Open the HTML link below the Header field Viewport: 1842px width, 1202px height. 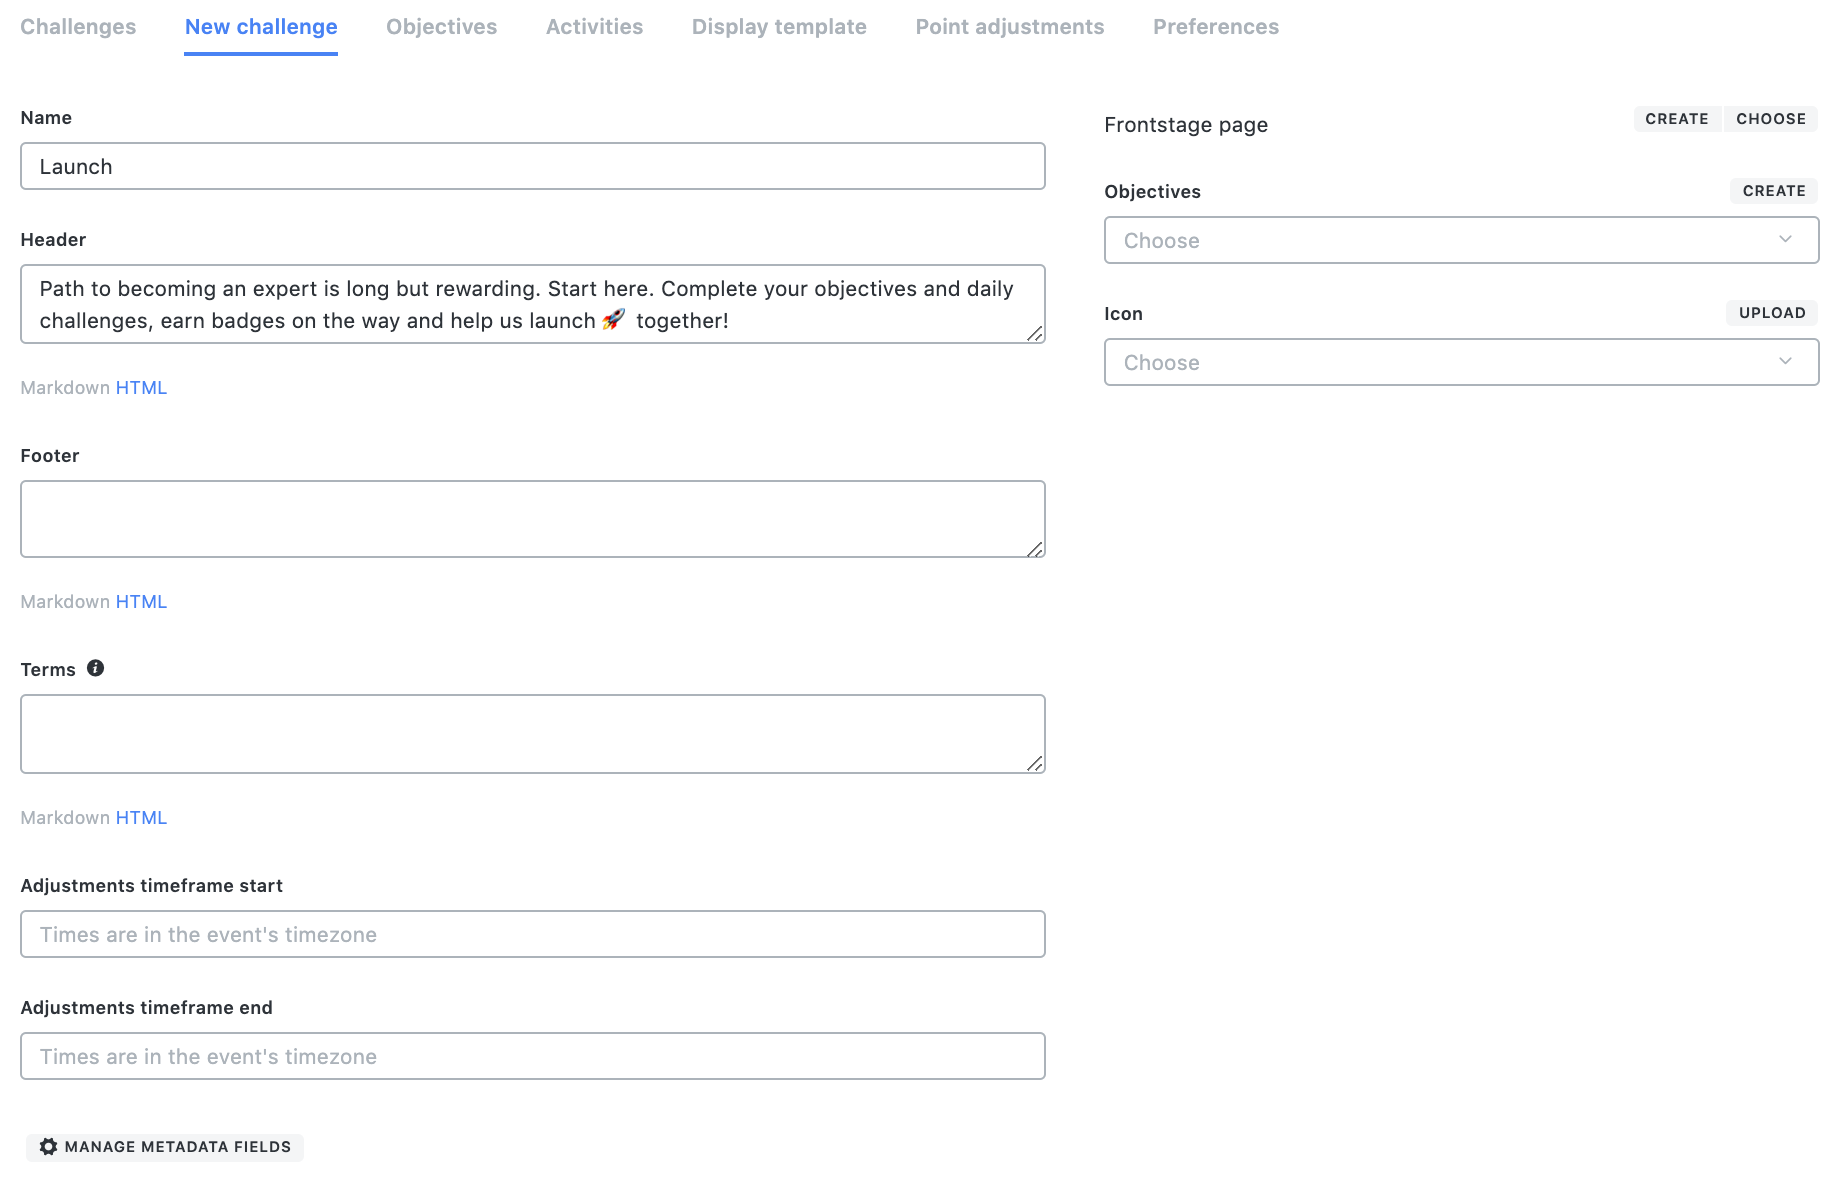[141, 387]
